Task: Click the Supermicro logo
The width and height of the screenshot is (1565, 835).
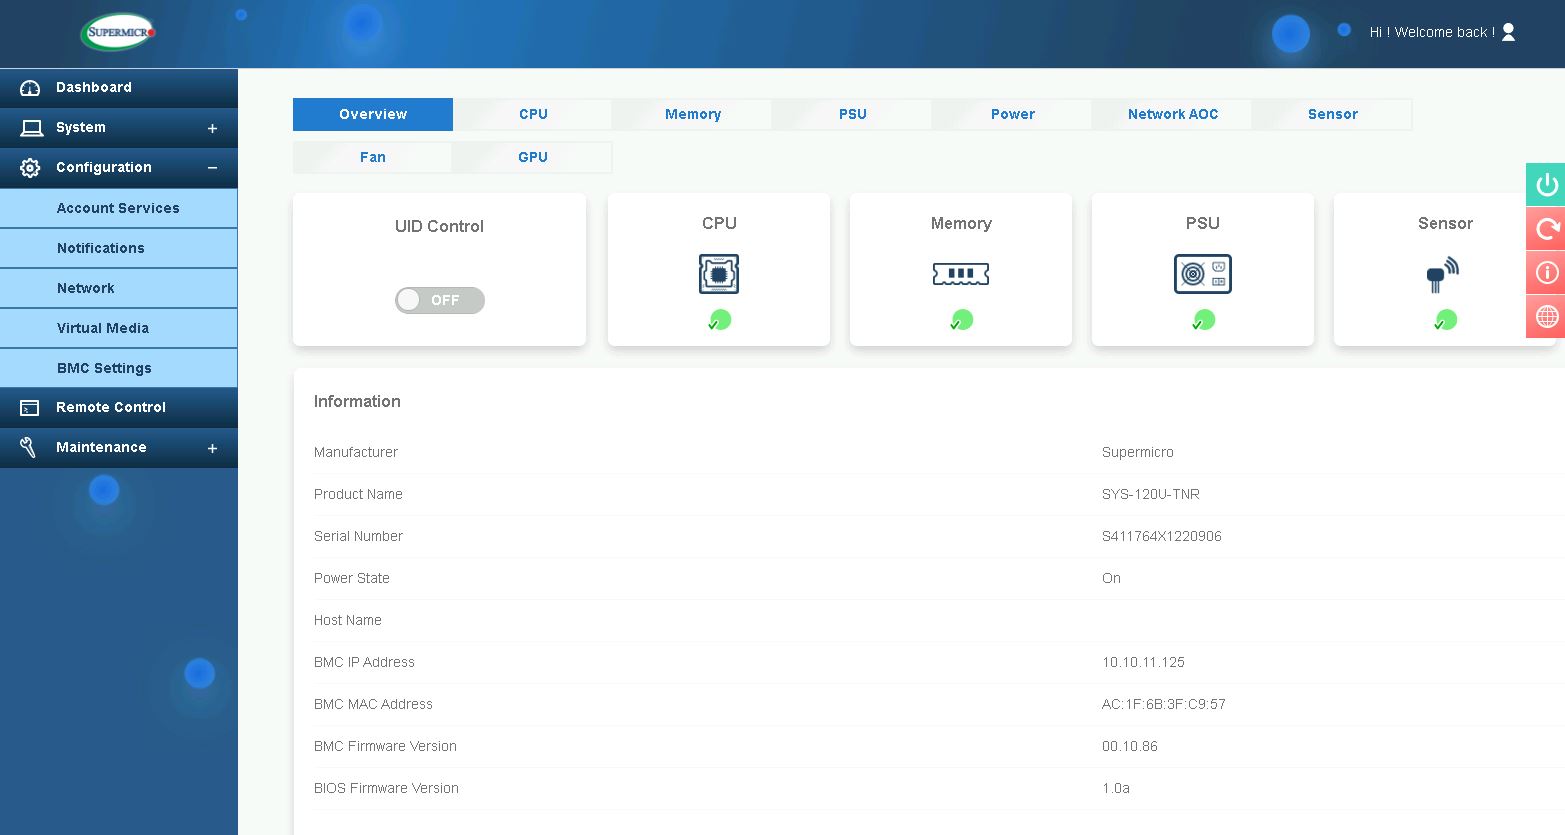Action: point(119,32)
